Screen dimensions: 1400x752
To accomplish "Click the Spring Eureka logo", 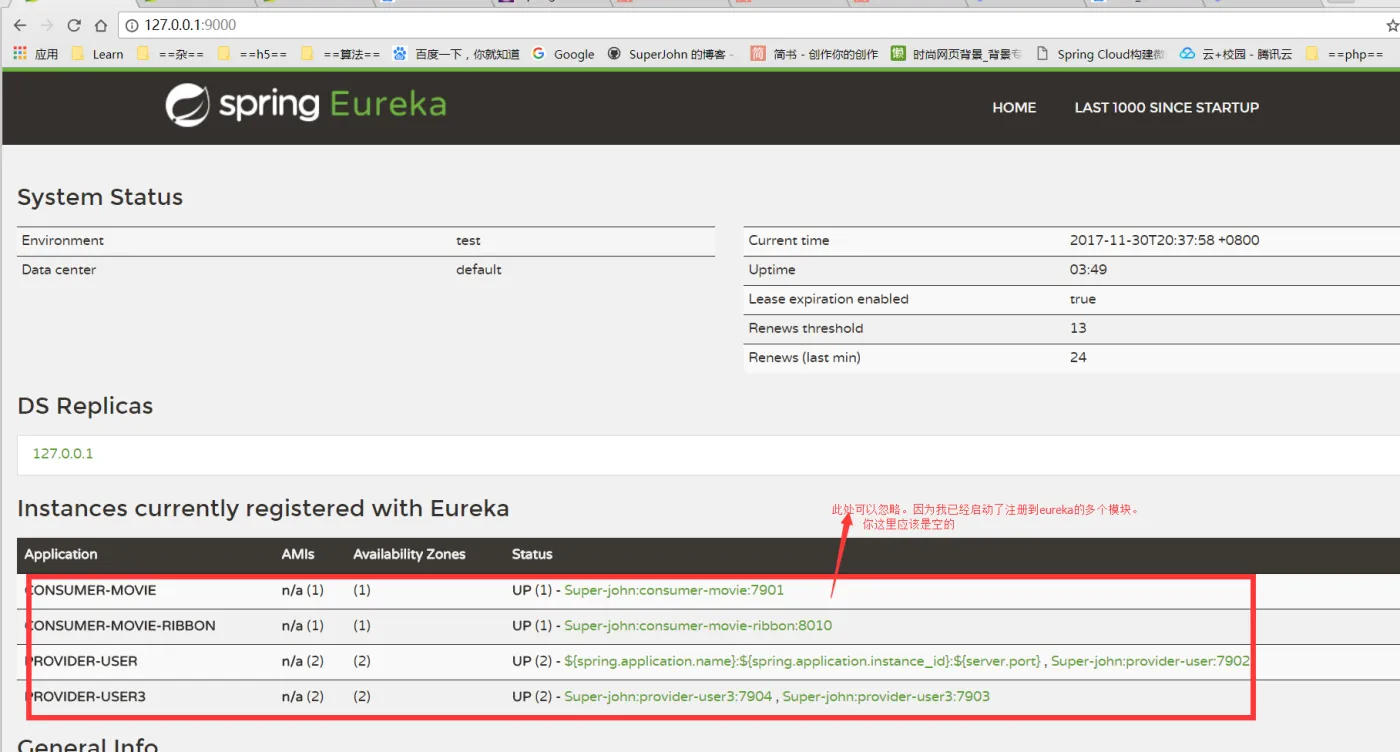I will pos(306,105).
